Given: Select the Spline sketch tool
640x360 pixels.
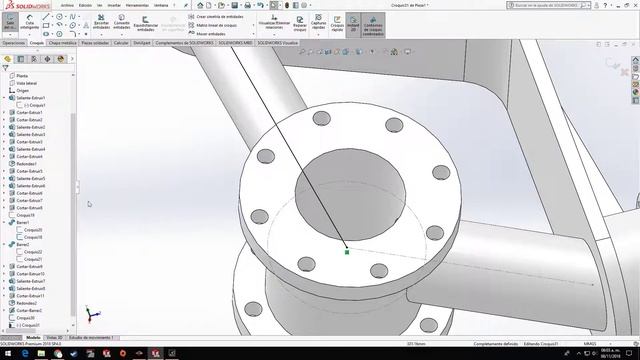Looking at the screenshot, I should [72, 17].
